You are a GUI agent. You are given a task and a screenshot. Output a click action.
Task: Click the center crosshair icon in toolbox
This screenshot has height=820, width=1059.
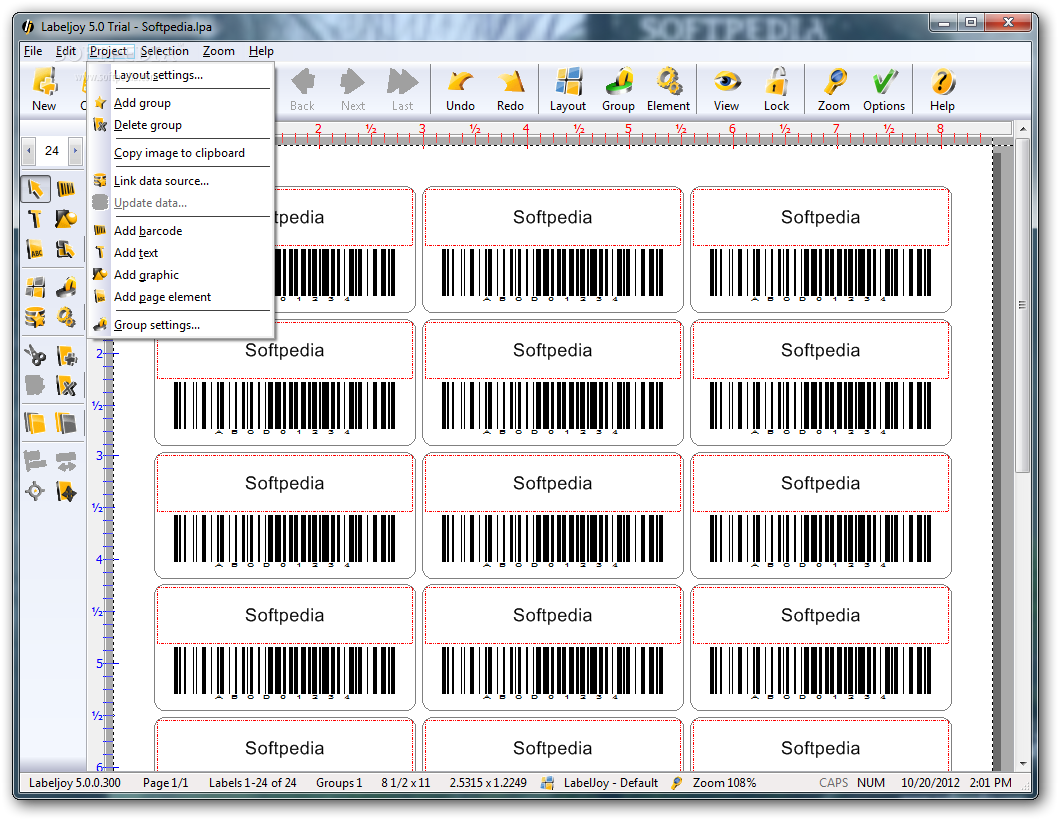35,492
